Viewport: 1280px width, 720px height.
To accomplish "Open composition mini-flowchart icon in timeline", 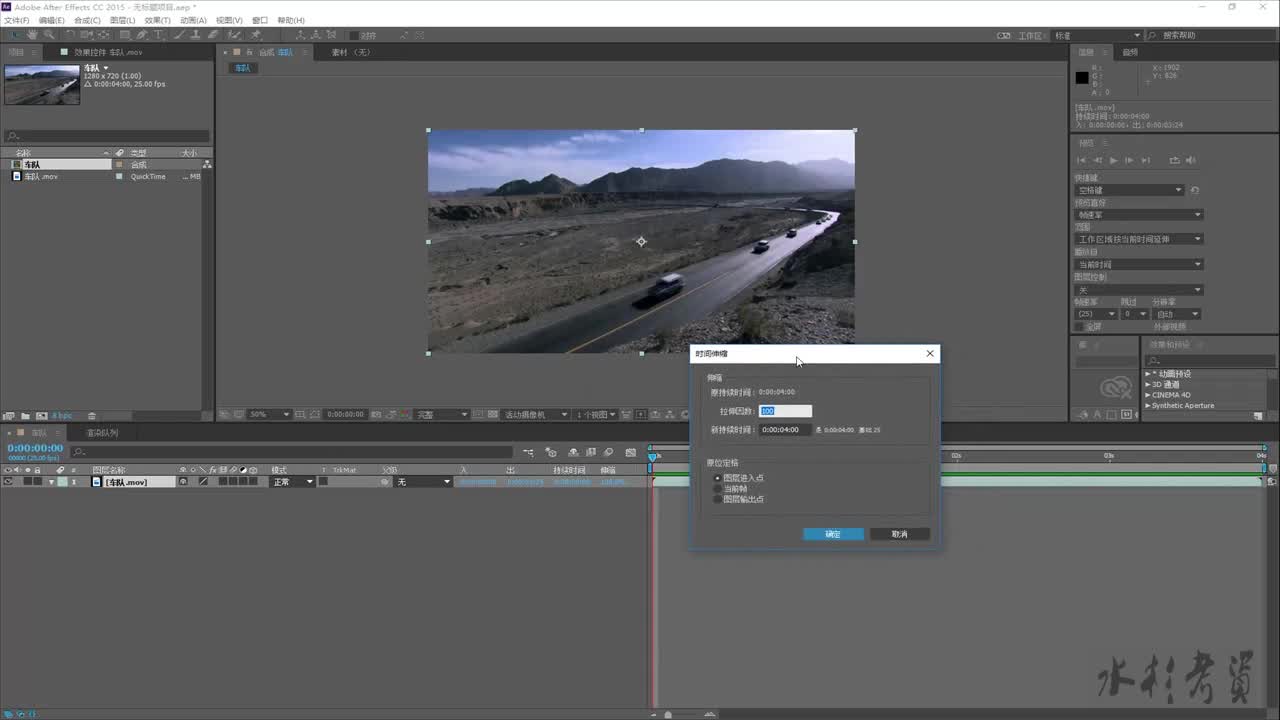I will click(528, 452).
